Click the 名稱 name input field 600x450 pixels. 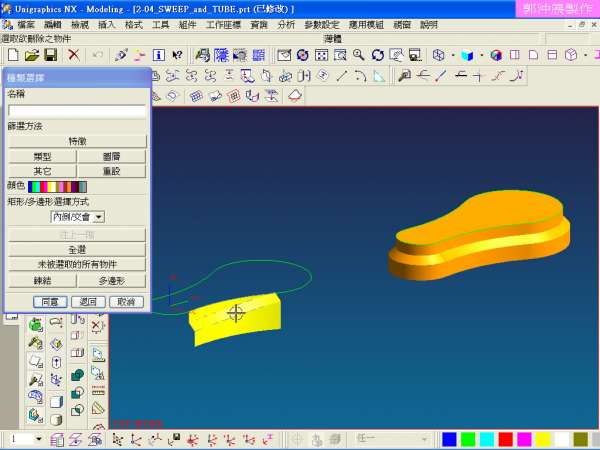[77, 111]
